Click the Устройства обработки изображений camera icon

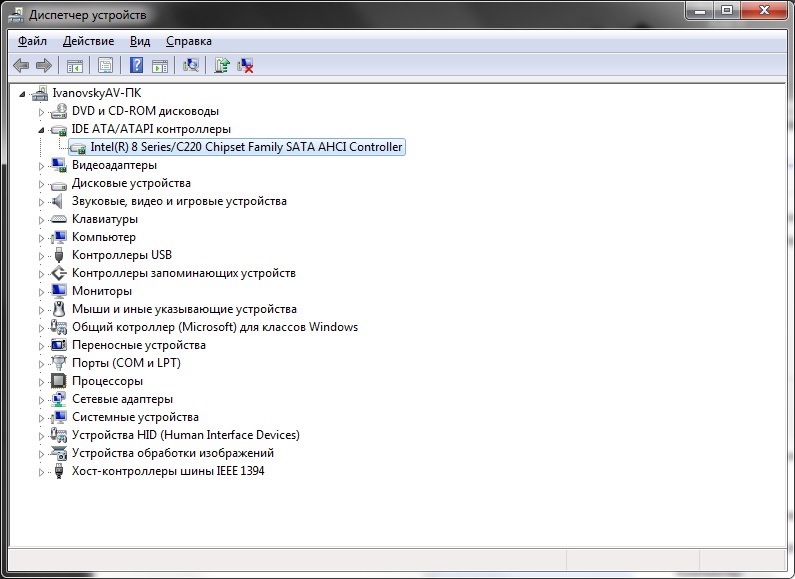59,453
